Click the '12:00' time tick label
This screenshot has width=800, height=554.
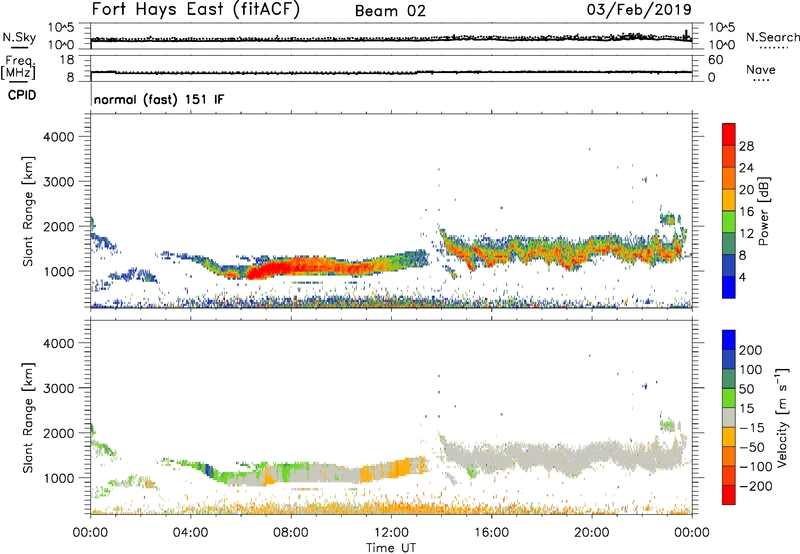(391, 533)
